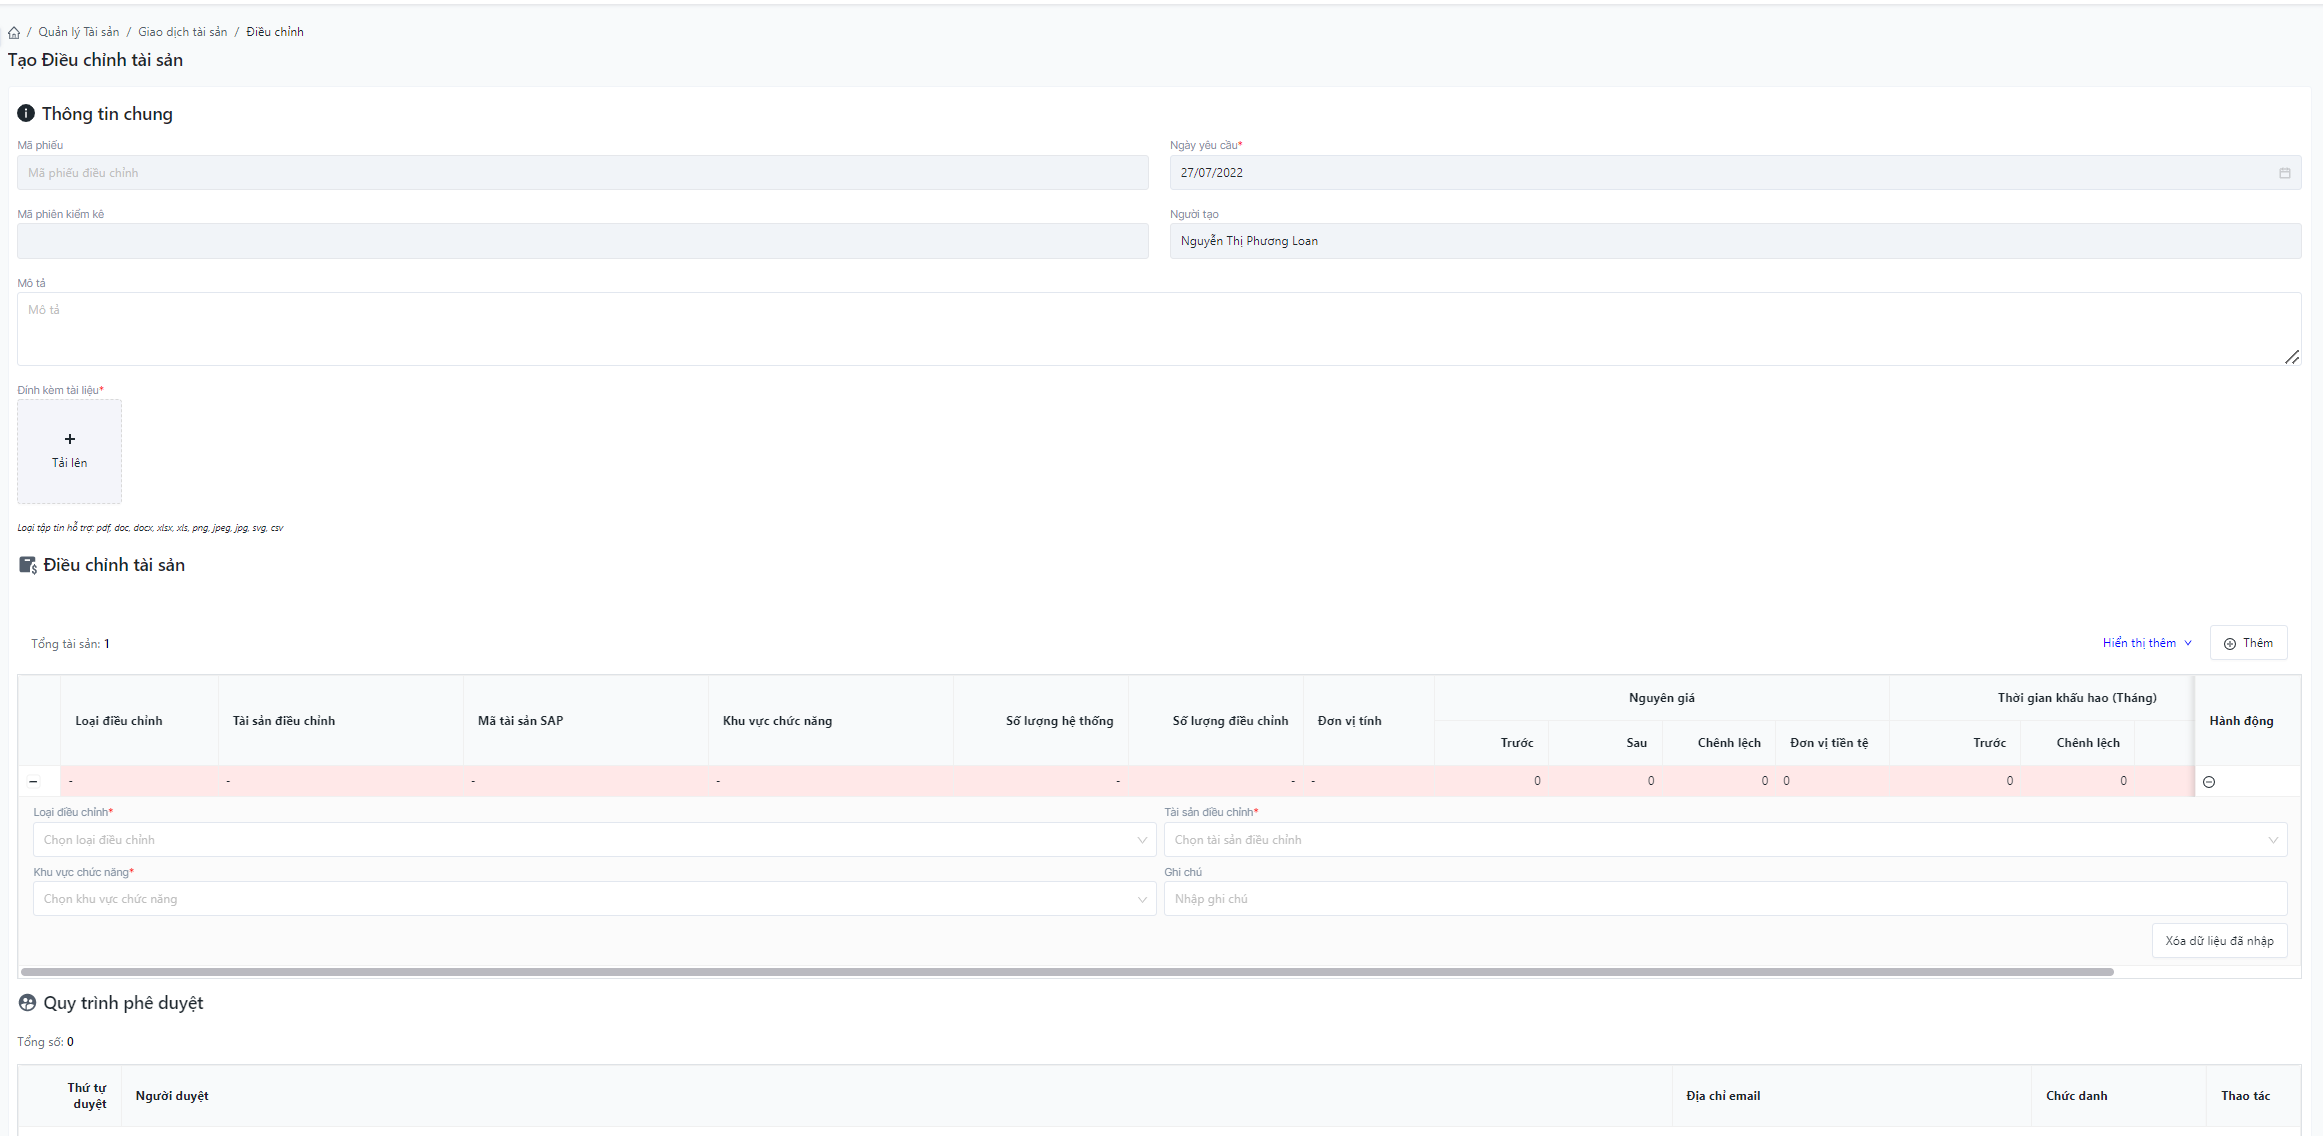Click the horizontal scrollbar under the table
Image resolution: width=2323 pixels, height=1136 pixels.
pyautogui.click(x=1066, y=972)
